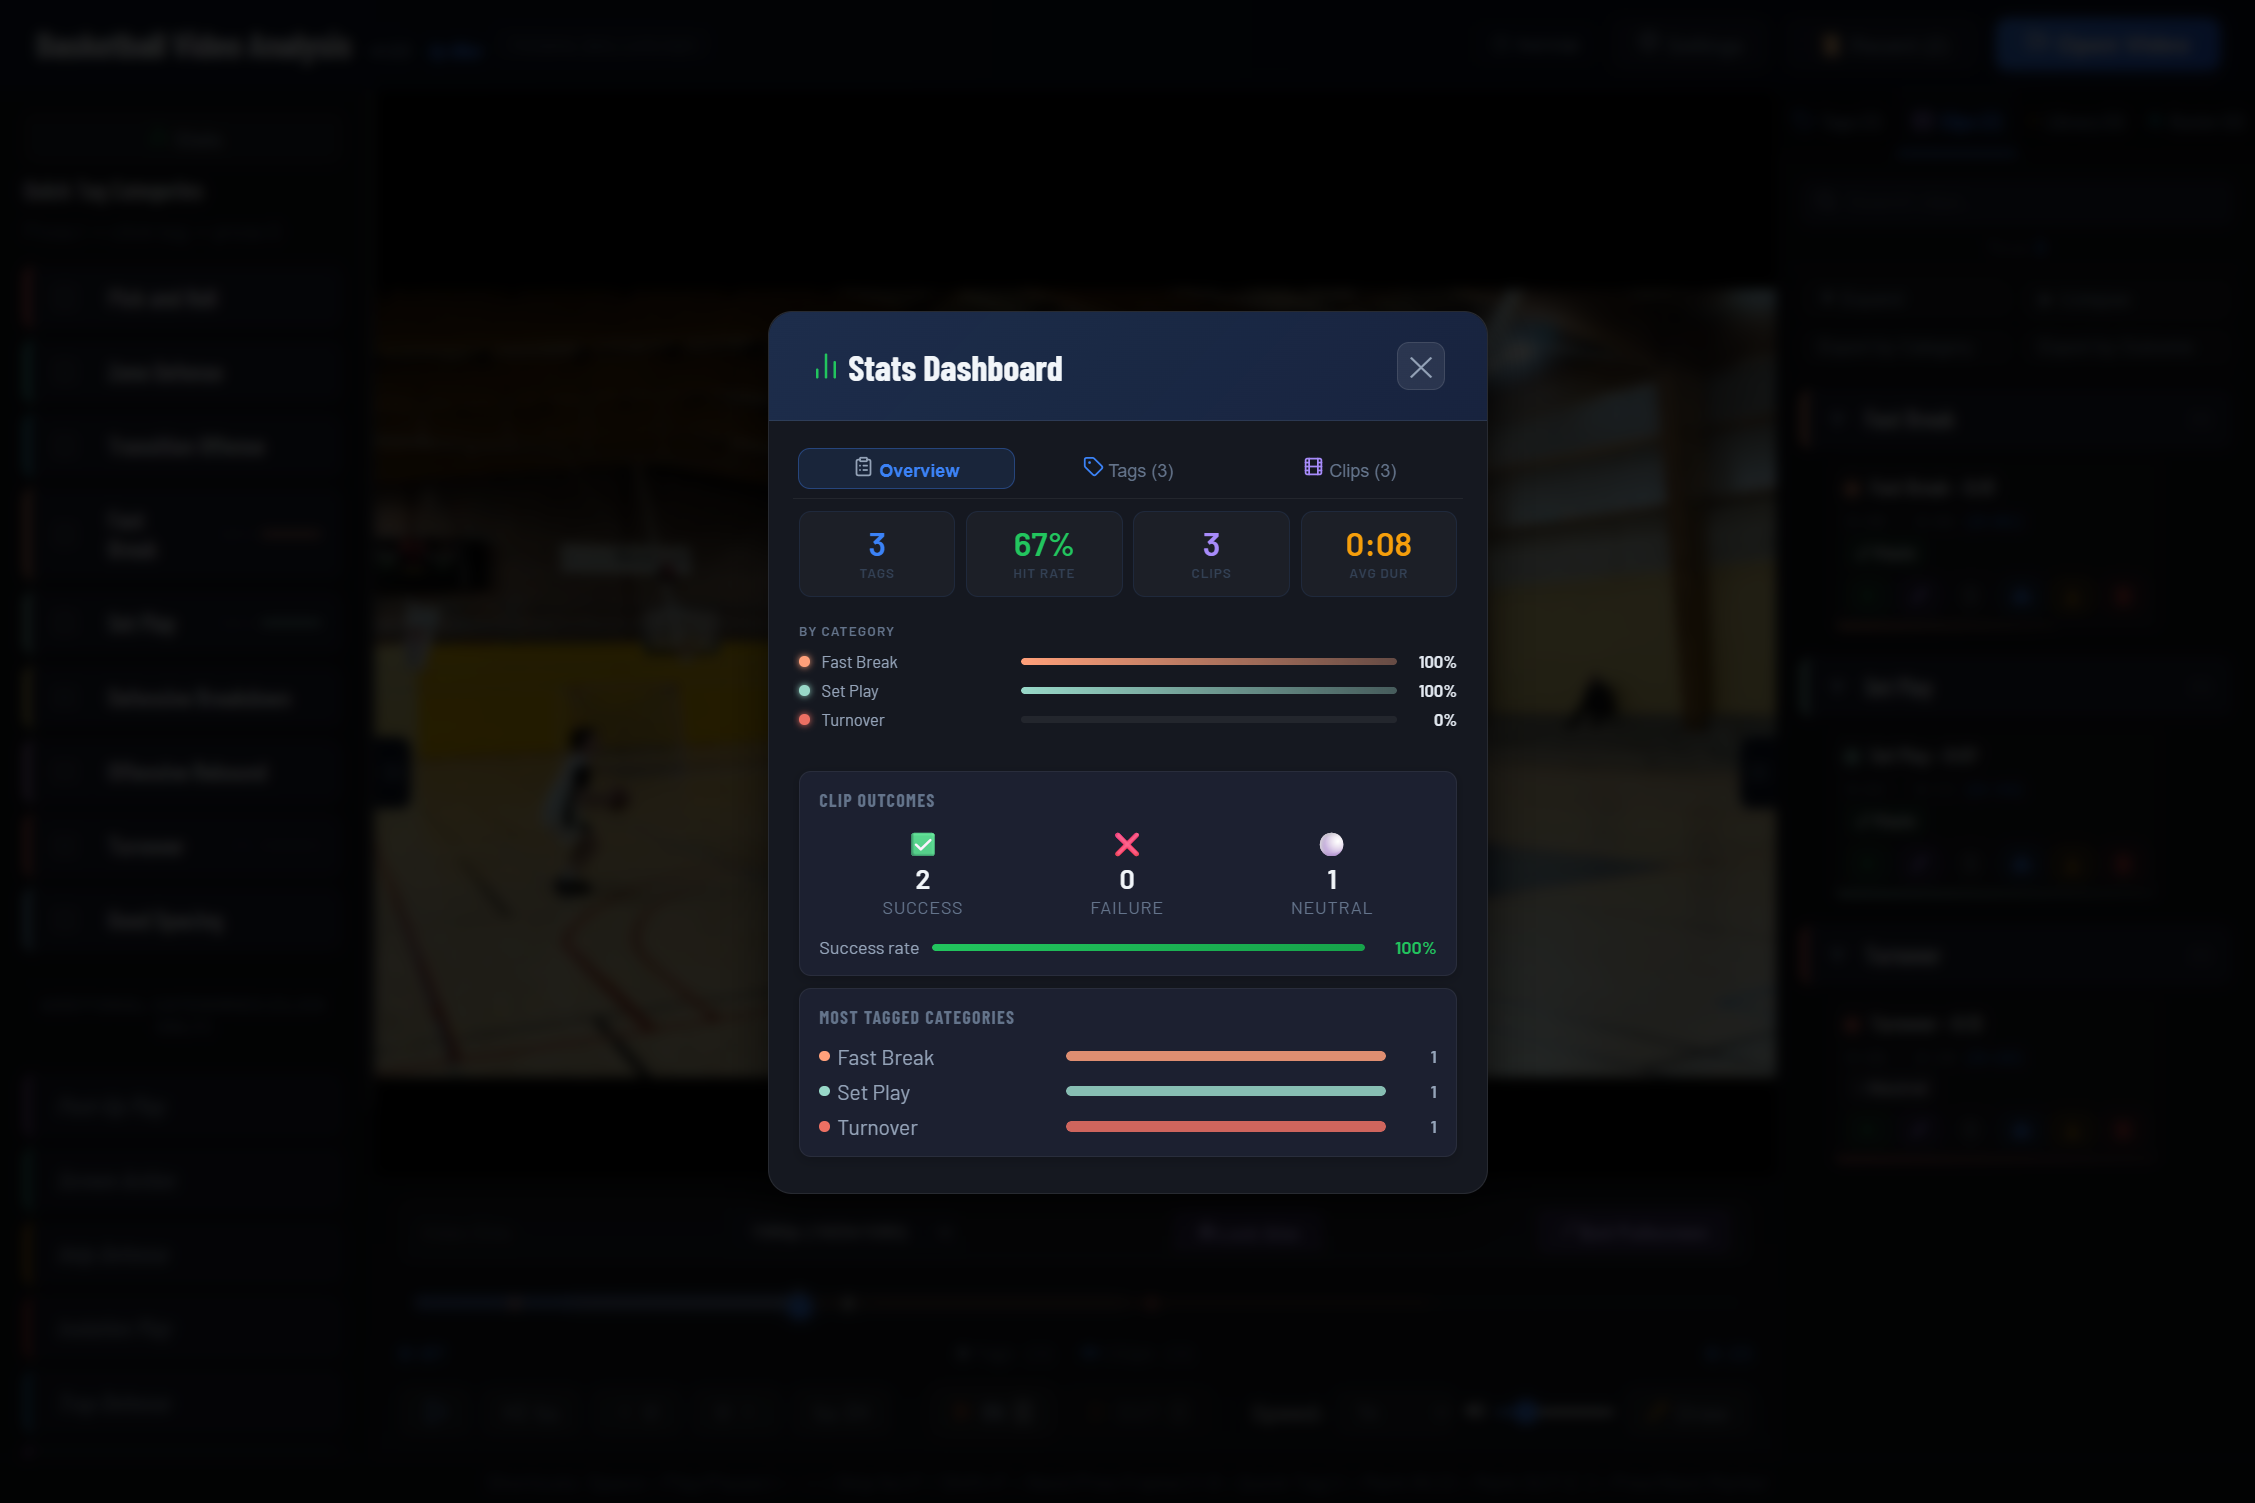The width and height of the screenshot is (2255, 1503).
Task: Click the tag icon next to Tags (3)
Action: pyautogui.click(x=1092, y=466)
